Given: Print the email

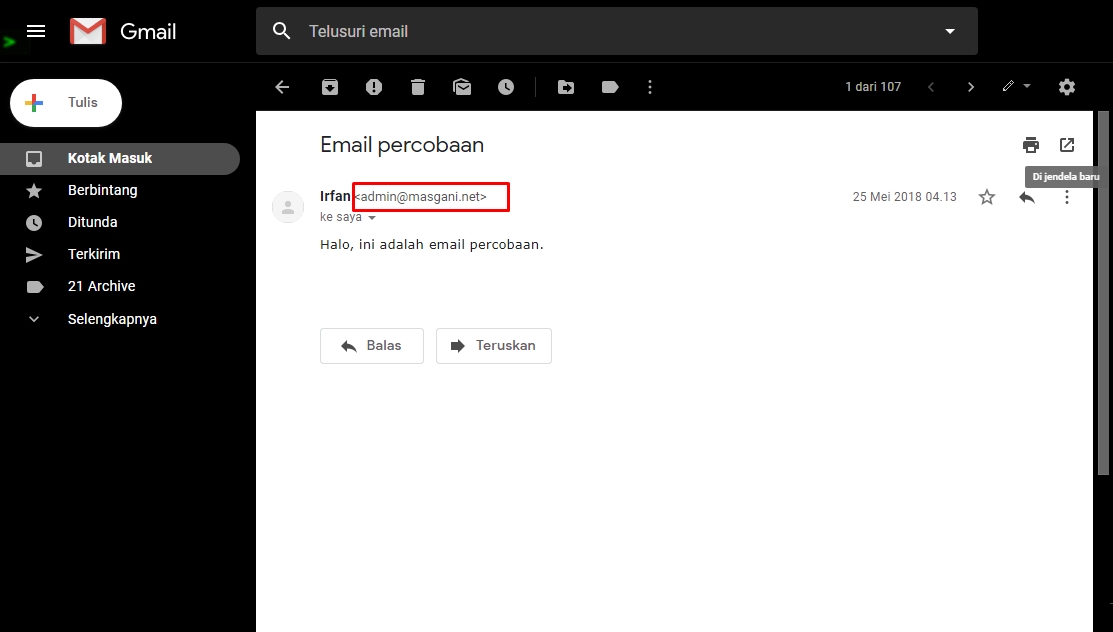Looking at the screenshot, I should pos(1031,145).
